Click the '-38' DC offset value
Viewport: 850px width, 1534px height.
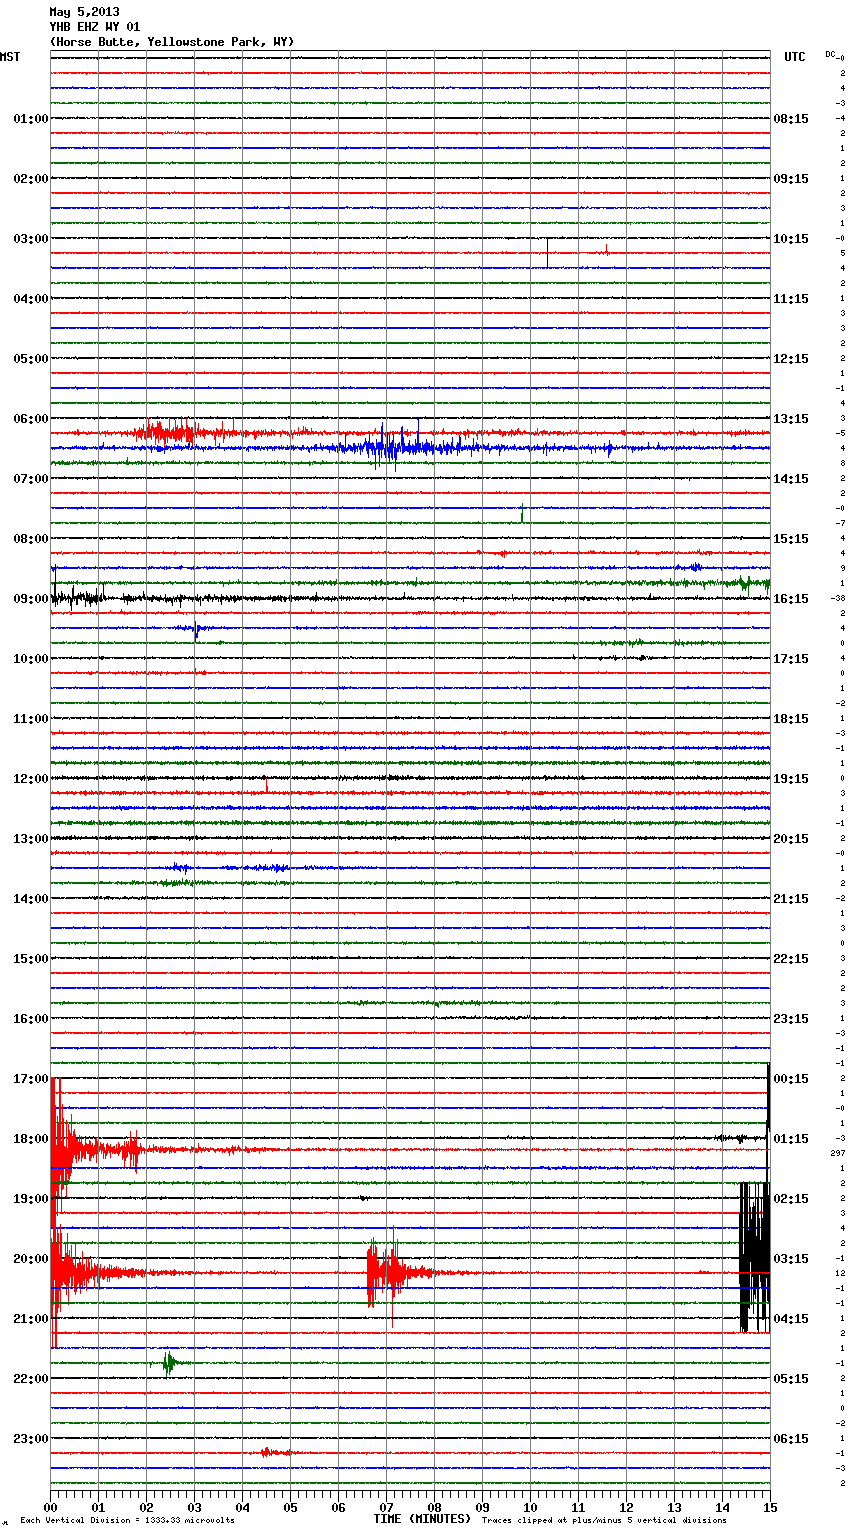838,599
